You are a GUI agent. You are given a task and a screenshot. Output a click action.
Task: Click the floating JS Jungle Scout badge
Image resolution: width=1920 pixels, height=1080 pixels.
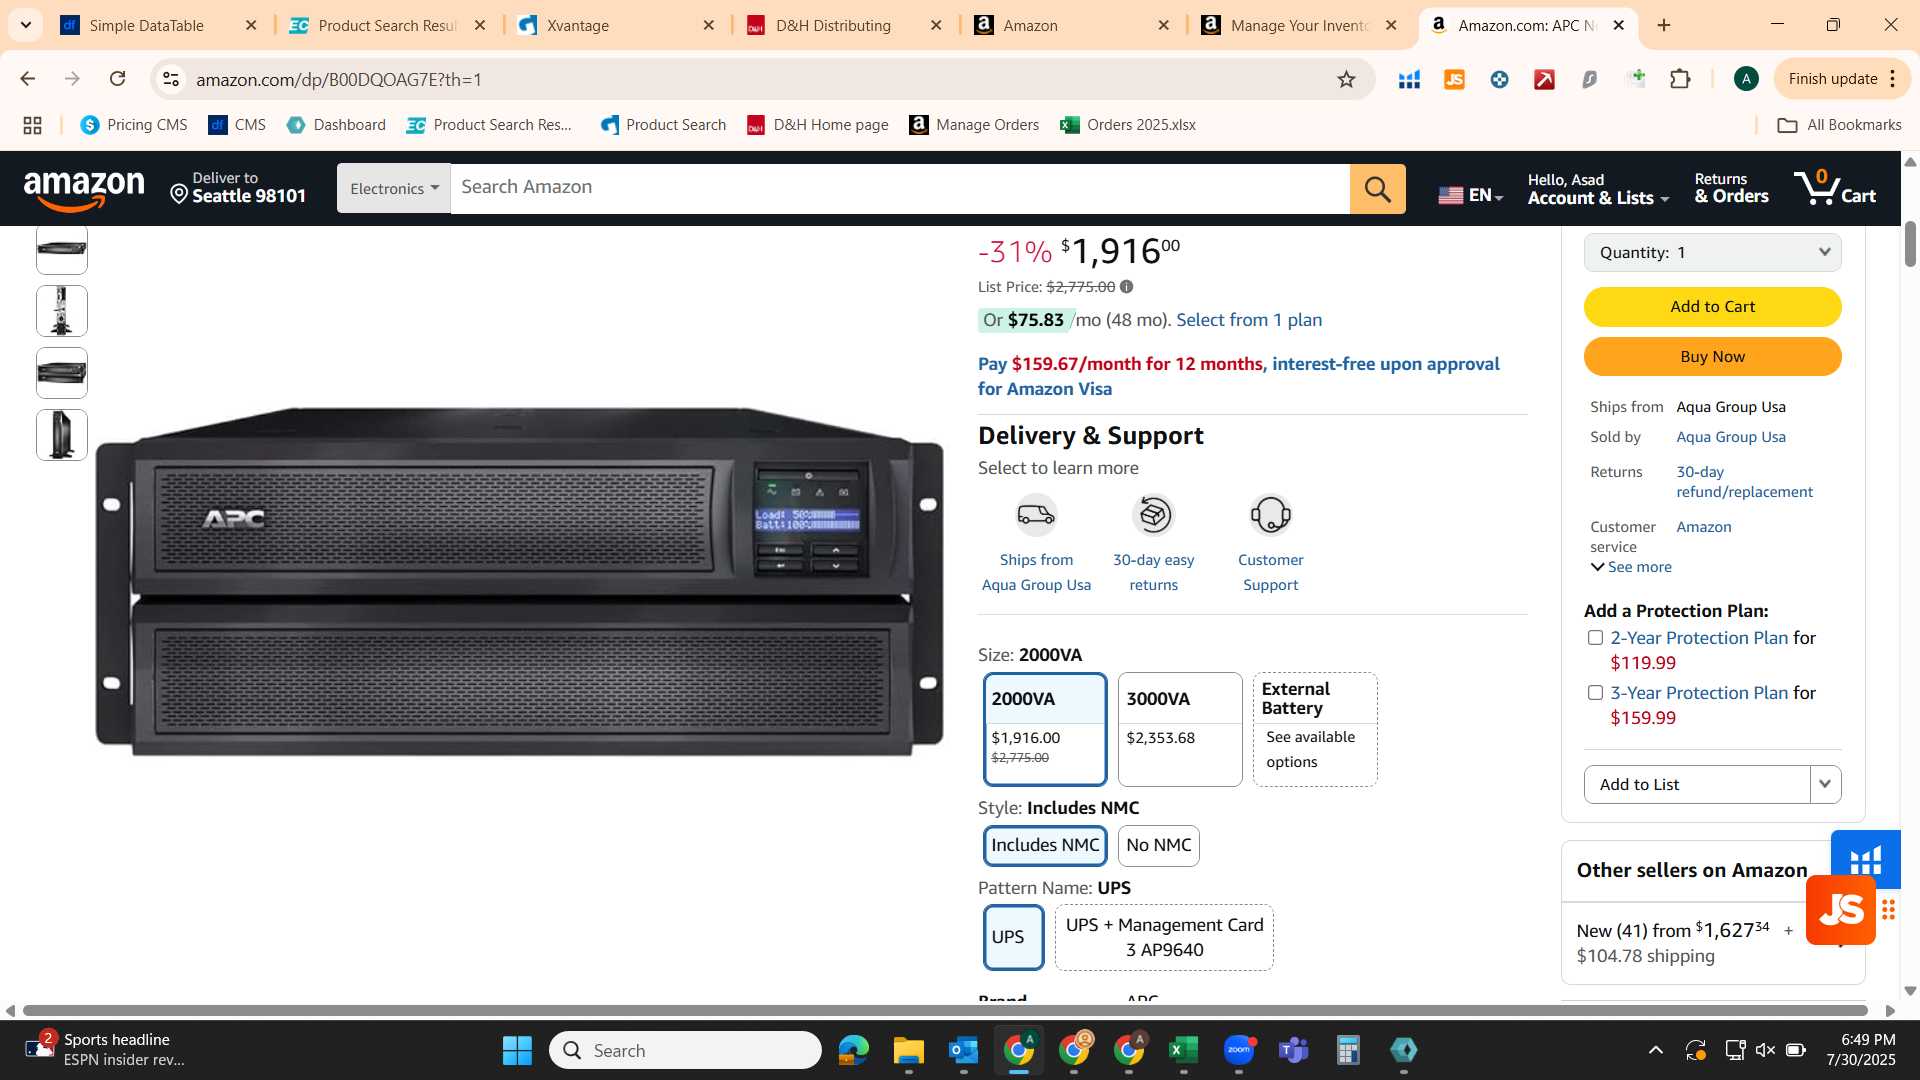[x=1841, y=910]
